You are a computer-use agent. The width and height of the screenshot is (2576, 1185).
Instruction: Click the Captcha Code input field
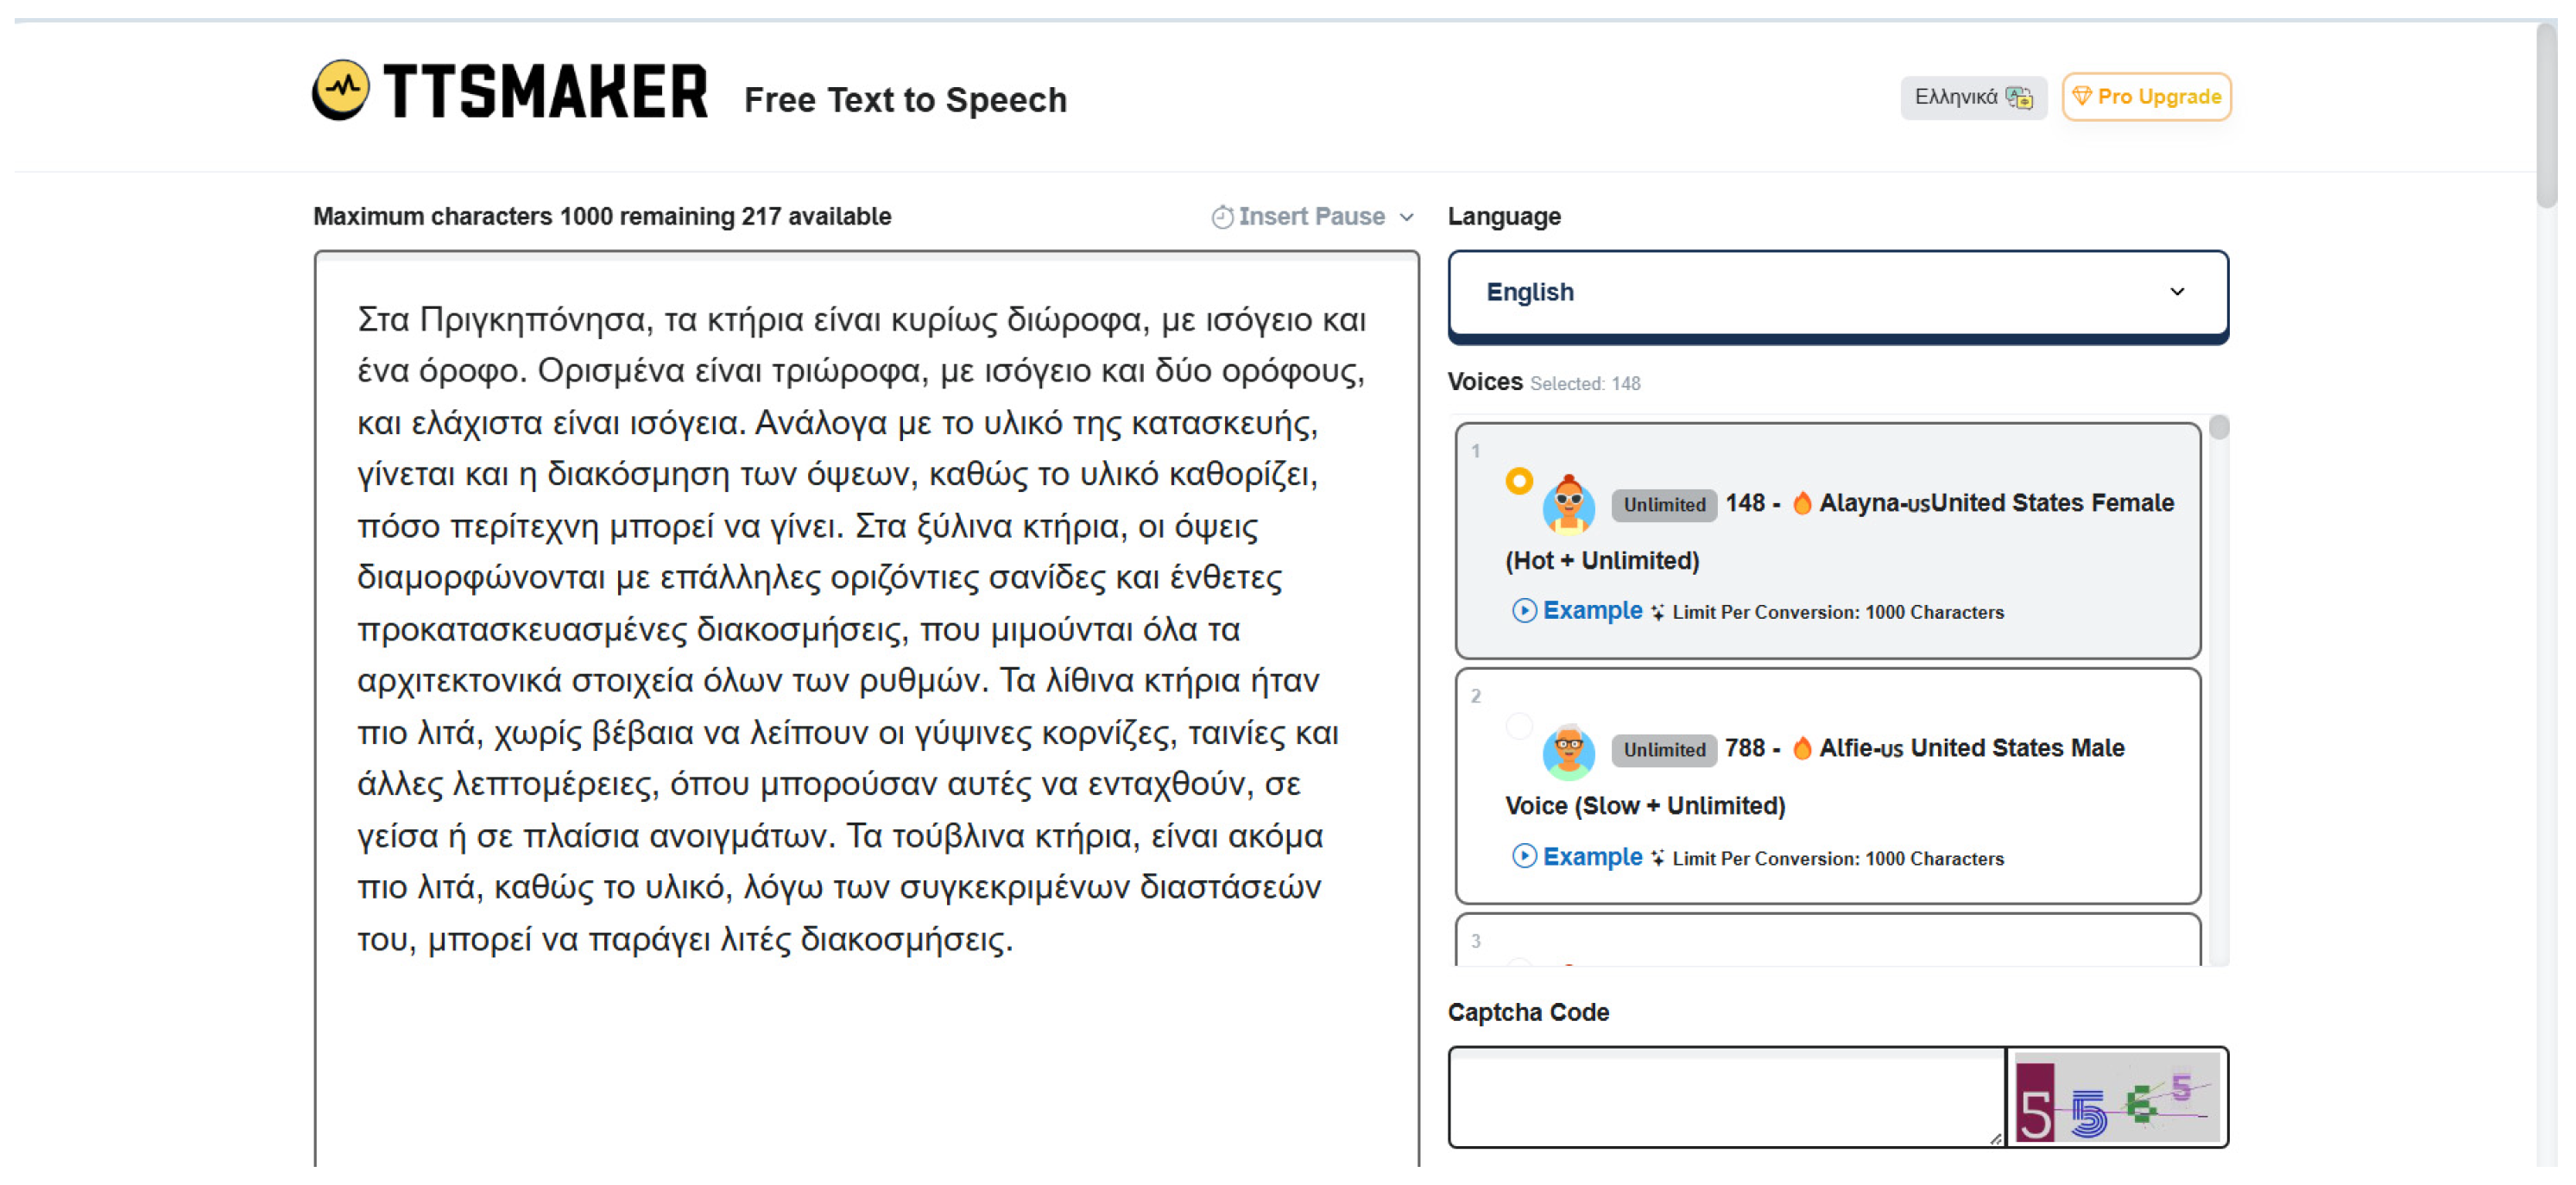(1725, 1097)
